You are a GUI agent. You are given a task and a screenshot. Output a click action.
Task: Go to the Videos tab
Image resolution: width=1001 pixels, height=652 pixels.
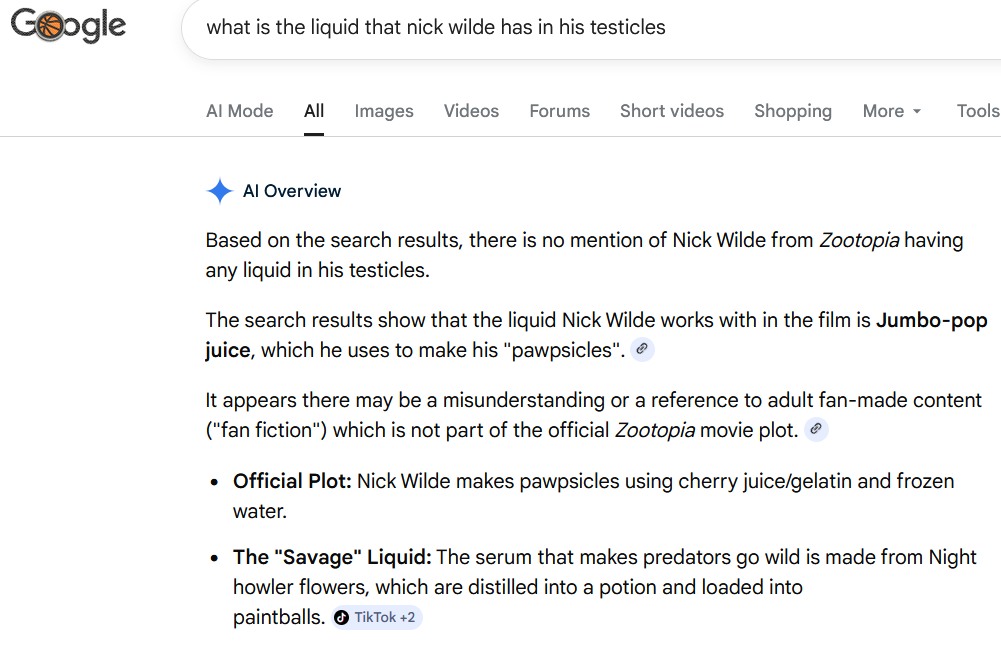(x=471, y=111)
